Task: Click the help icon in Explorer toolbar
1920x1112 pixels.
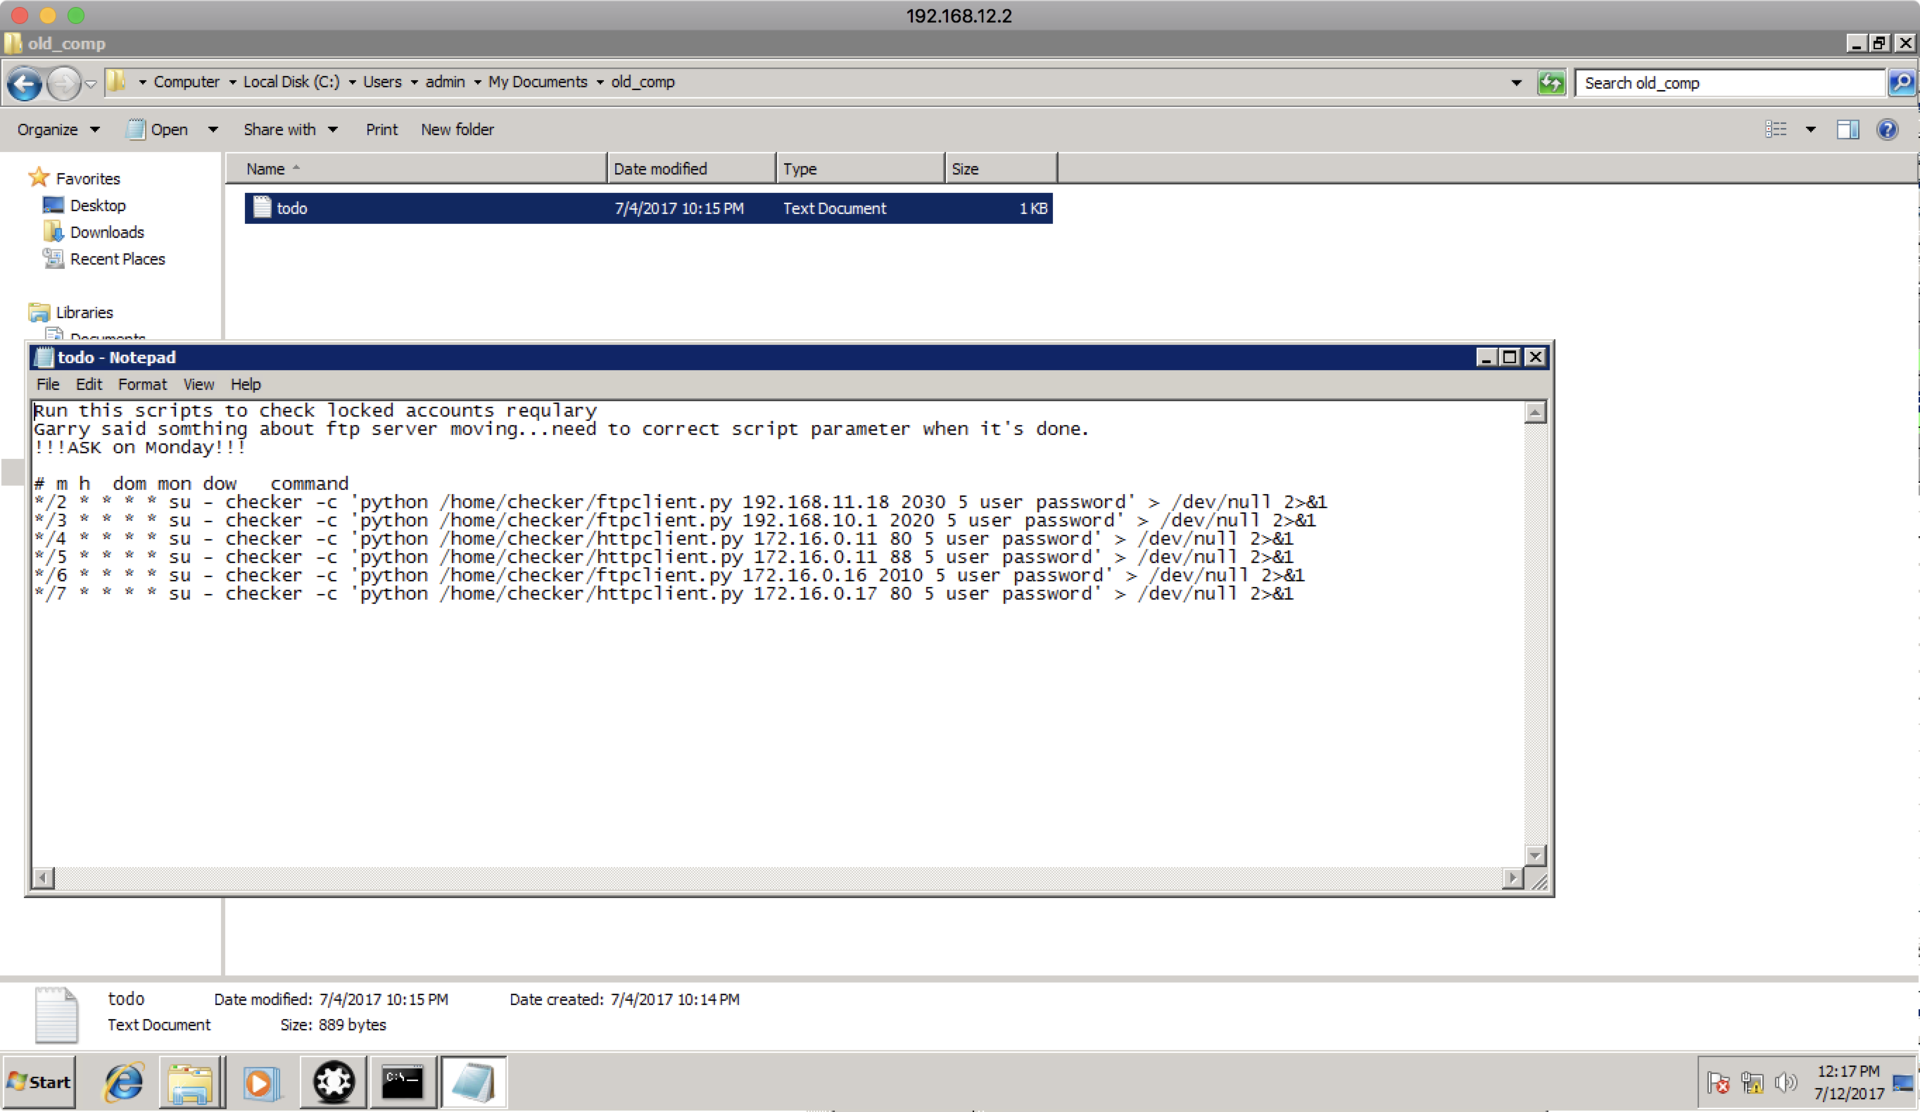Action: pos(1887,128)
